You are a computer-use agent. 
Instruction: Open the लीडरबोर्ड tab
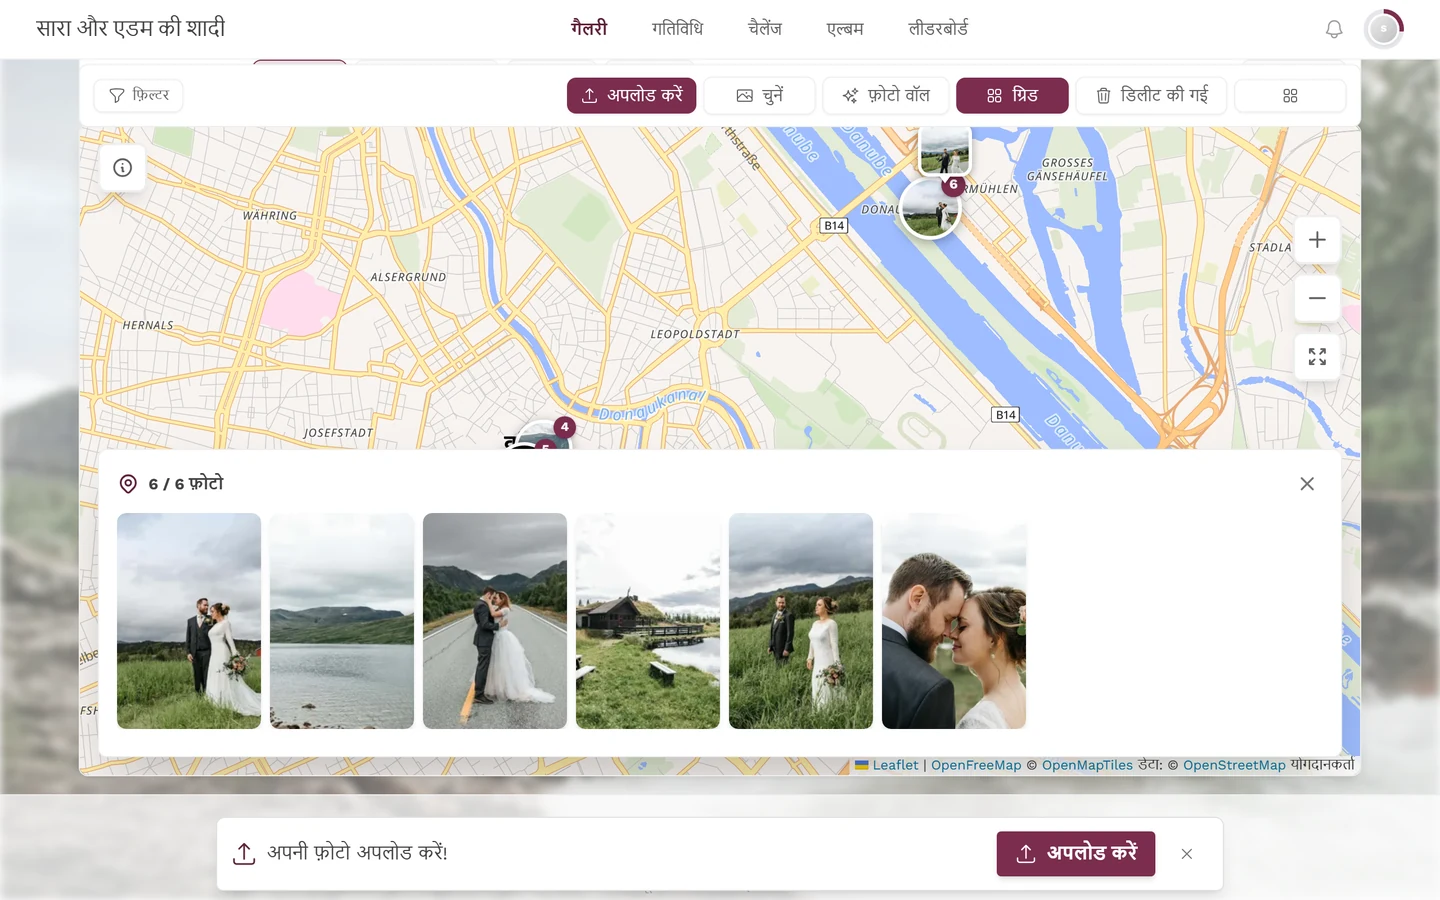[x=938, y=29]
